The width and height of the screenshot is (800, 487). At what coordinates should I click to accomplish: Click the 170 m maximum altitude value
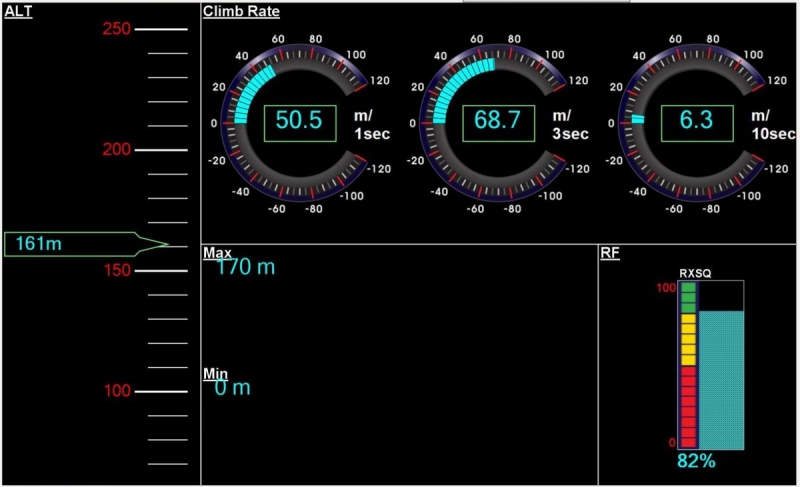point(246,267)
